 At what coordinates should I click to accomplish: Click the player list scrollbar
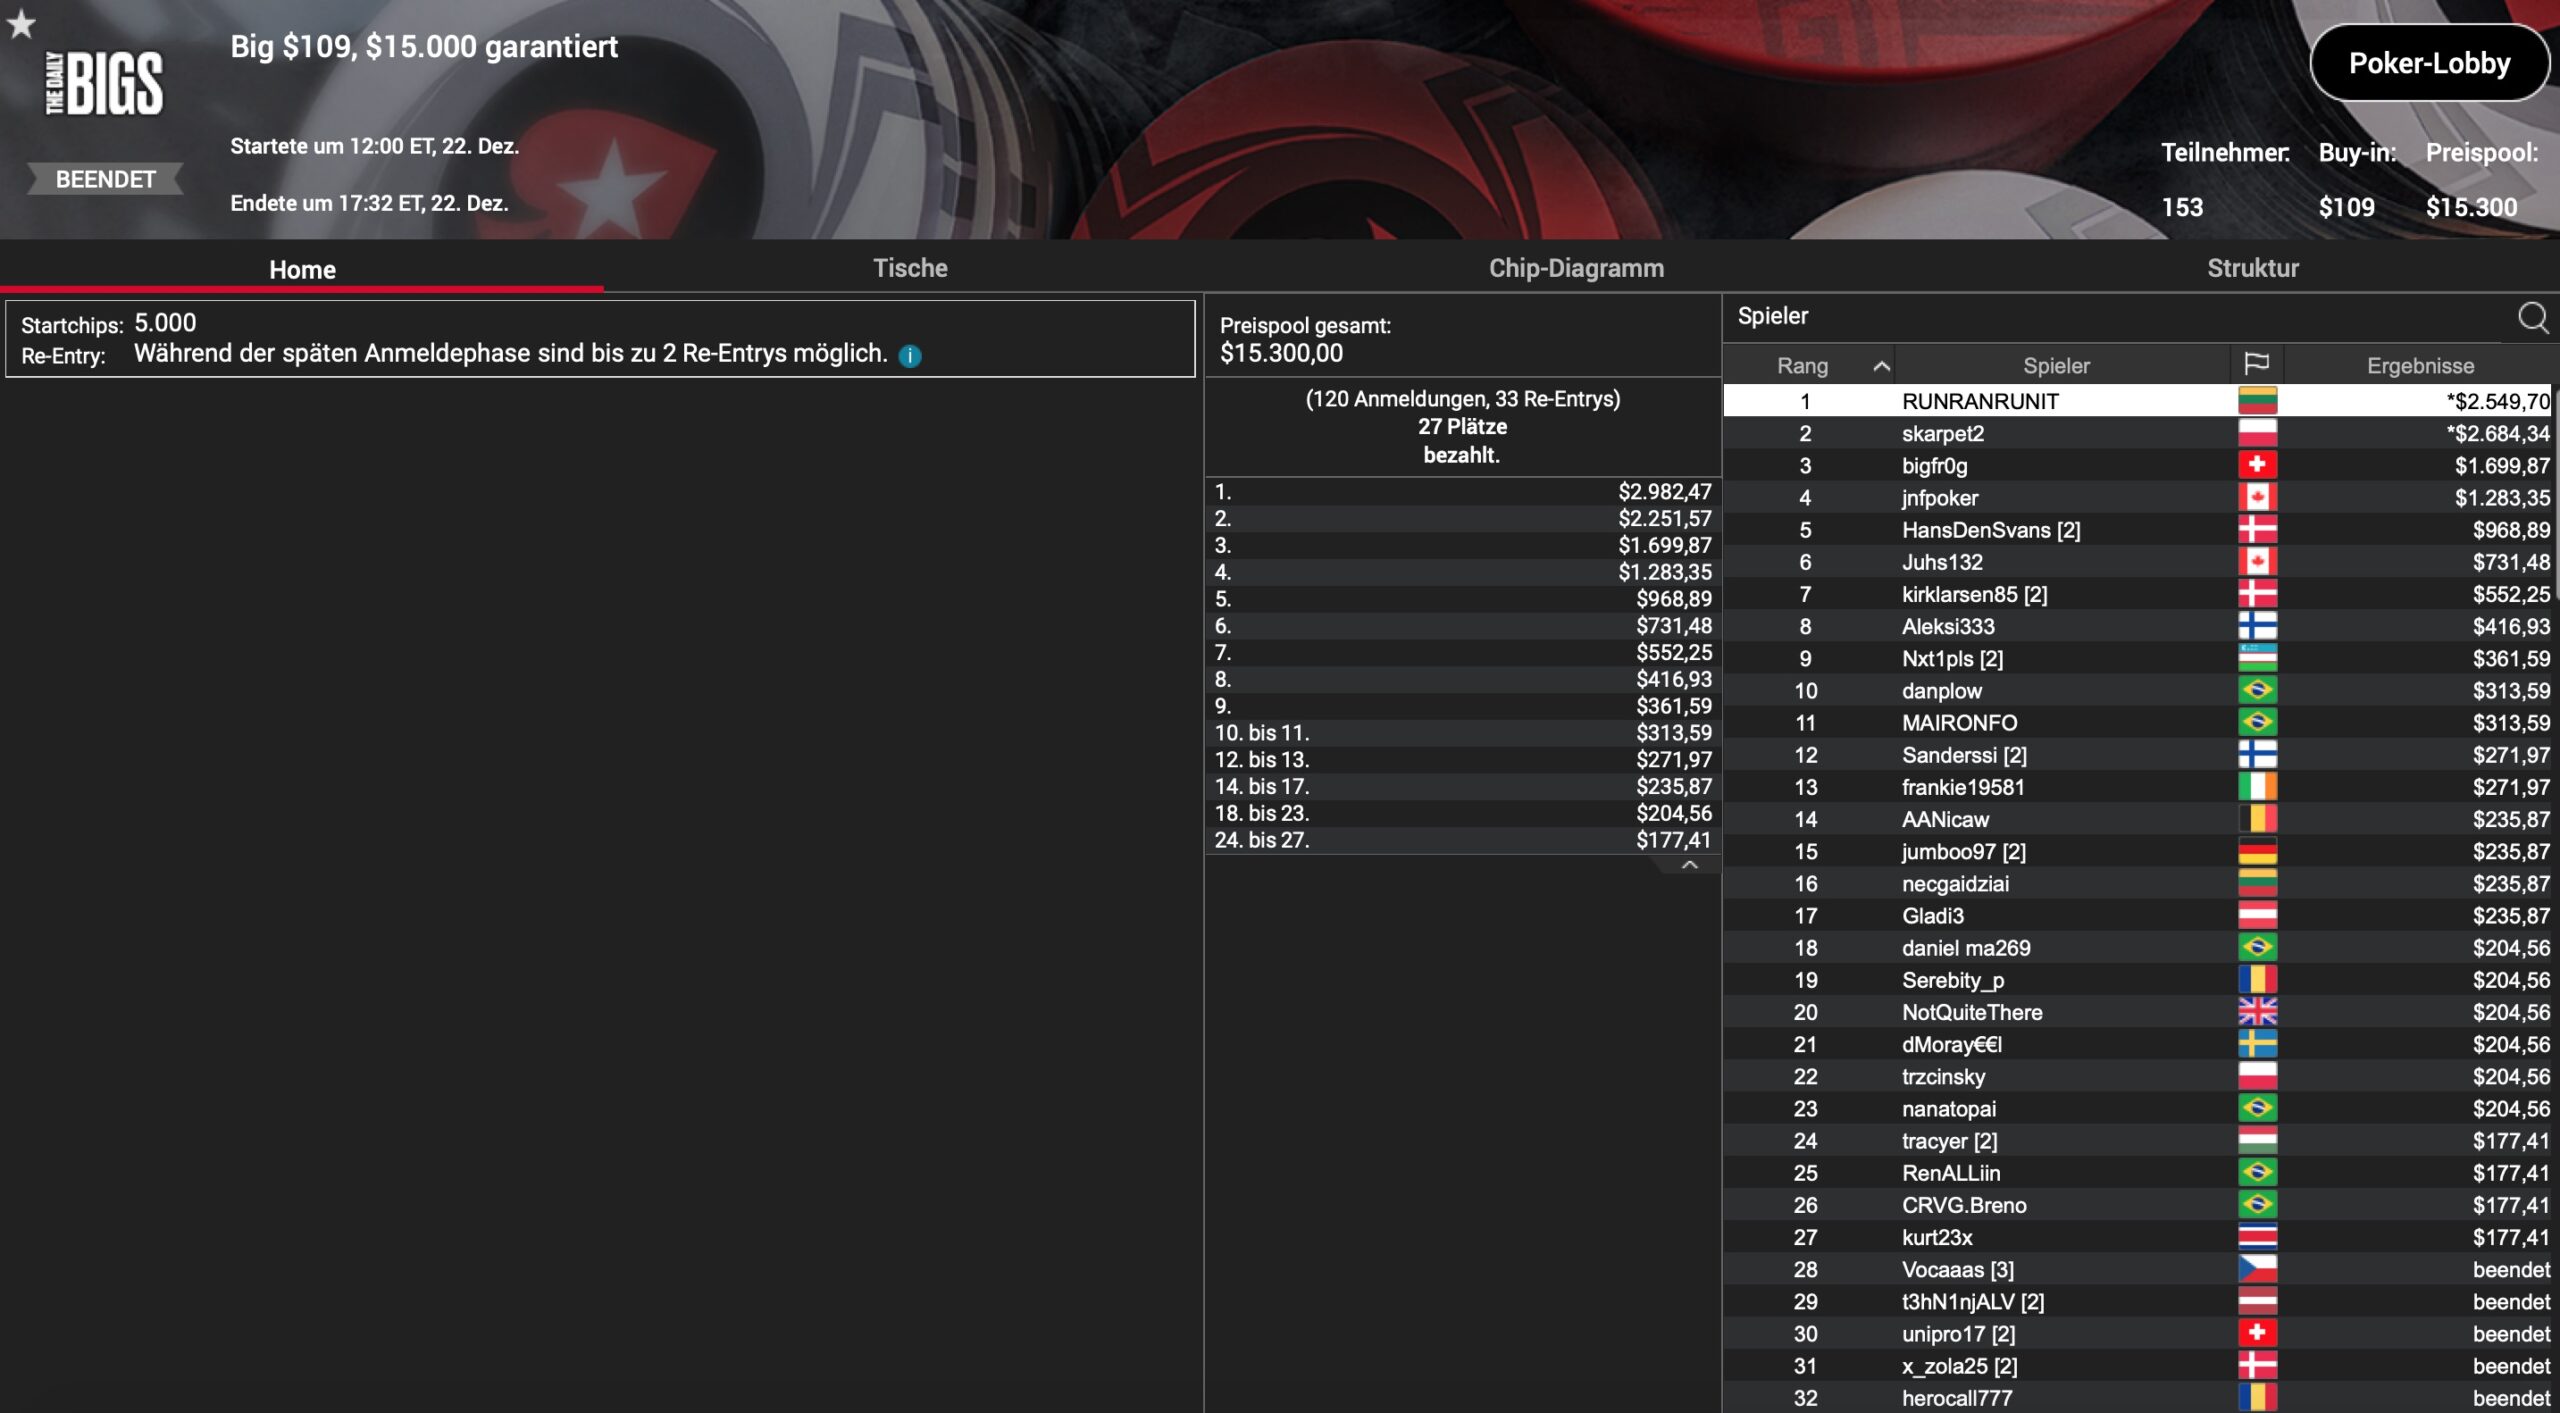[x=2555, y=492]
